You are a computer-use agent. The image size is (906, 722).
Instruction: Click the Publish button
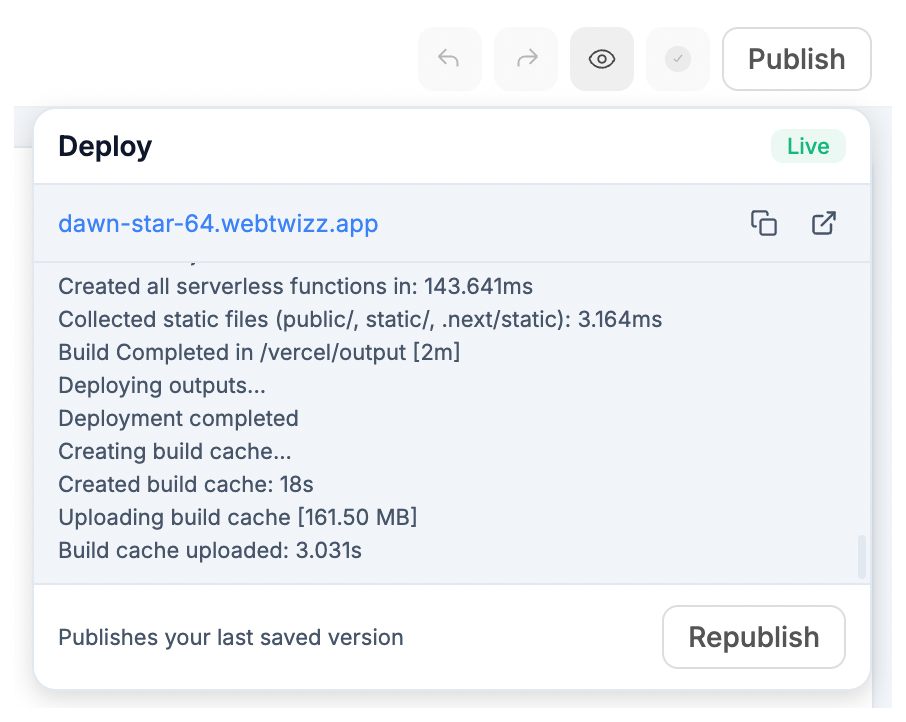pos(796,59)
